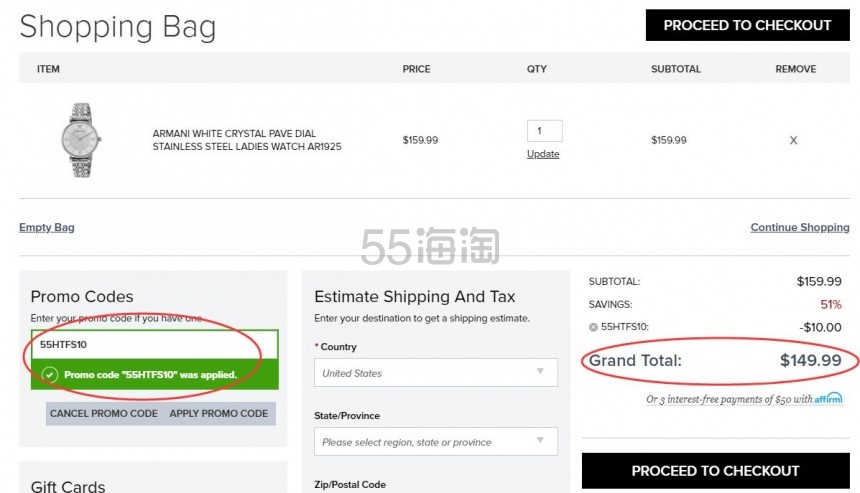
Task: Open the State/Province dropdown
Action: point(436,442)
